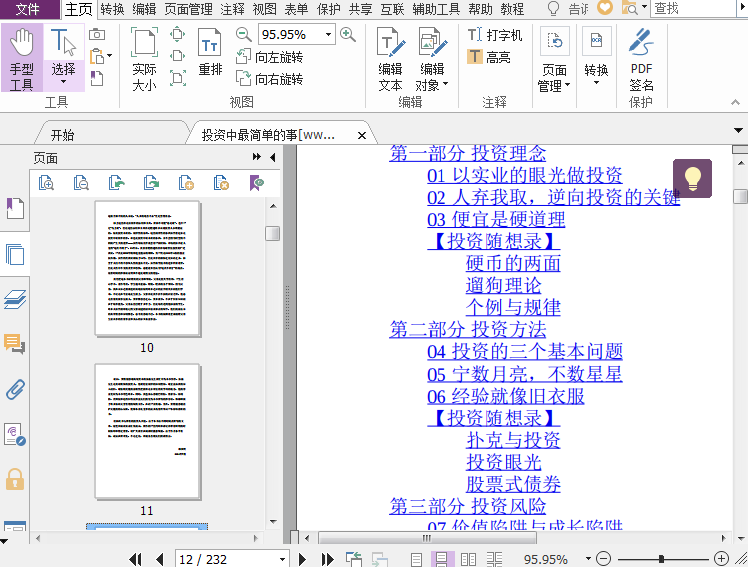This screenshot has height=567, width=748.
Task: Expand the Edit Object dropdown
Action: [446, 84]
